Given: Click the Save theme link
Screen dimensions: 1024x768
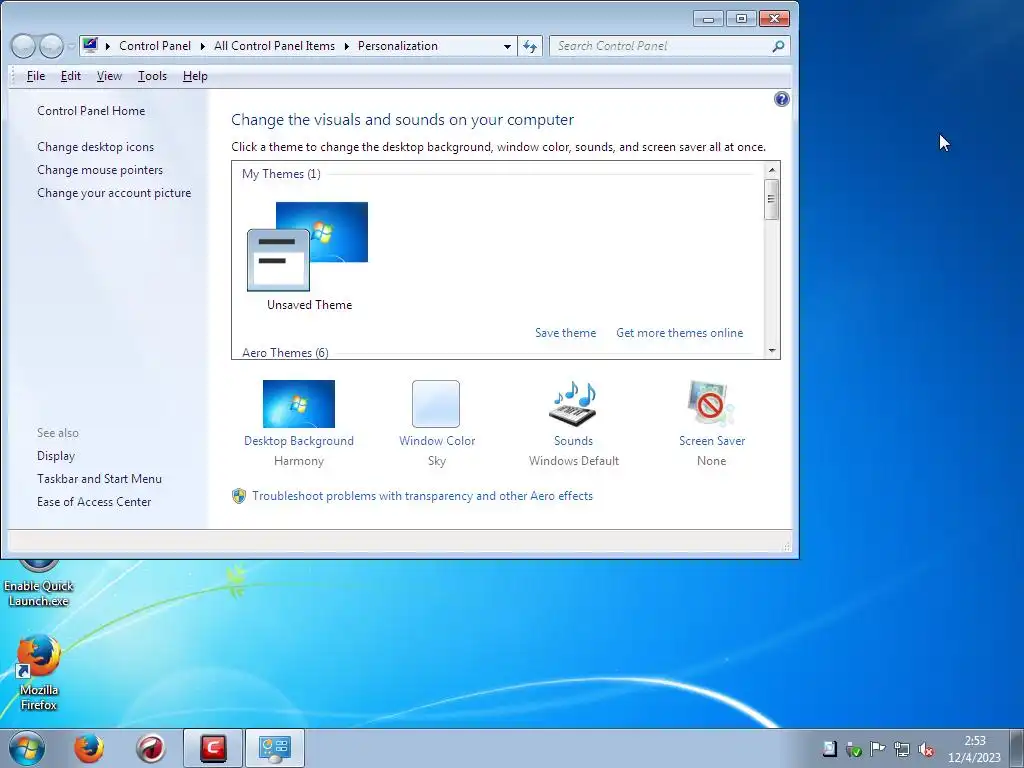Looking at the screenshot, I should (566, 333).
